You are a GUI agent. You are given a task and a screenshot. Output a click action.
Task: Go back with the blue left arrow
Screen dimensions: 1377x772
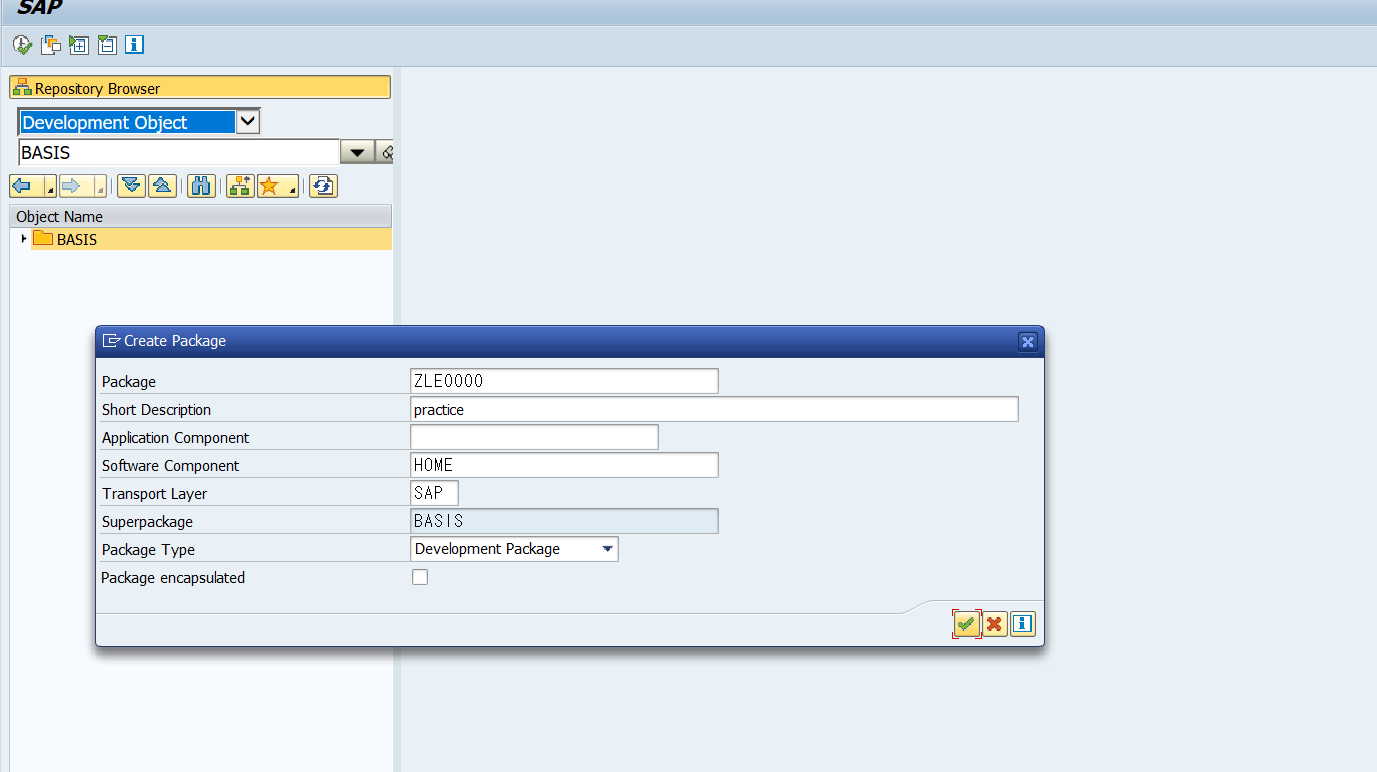pos(22,186)
